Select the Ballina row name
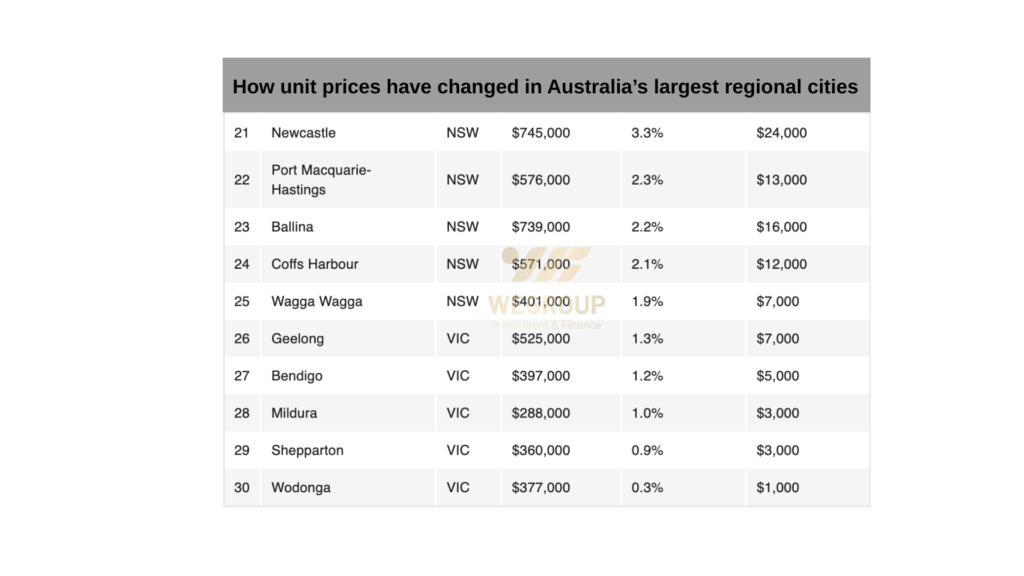The height and width of the screenshot is (576, 1024). point(292,227)
